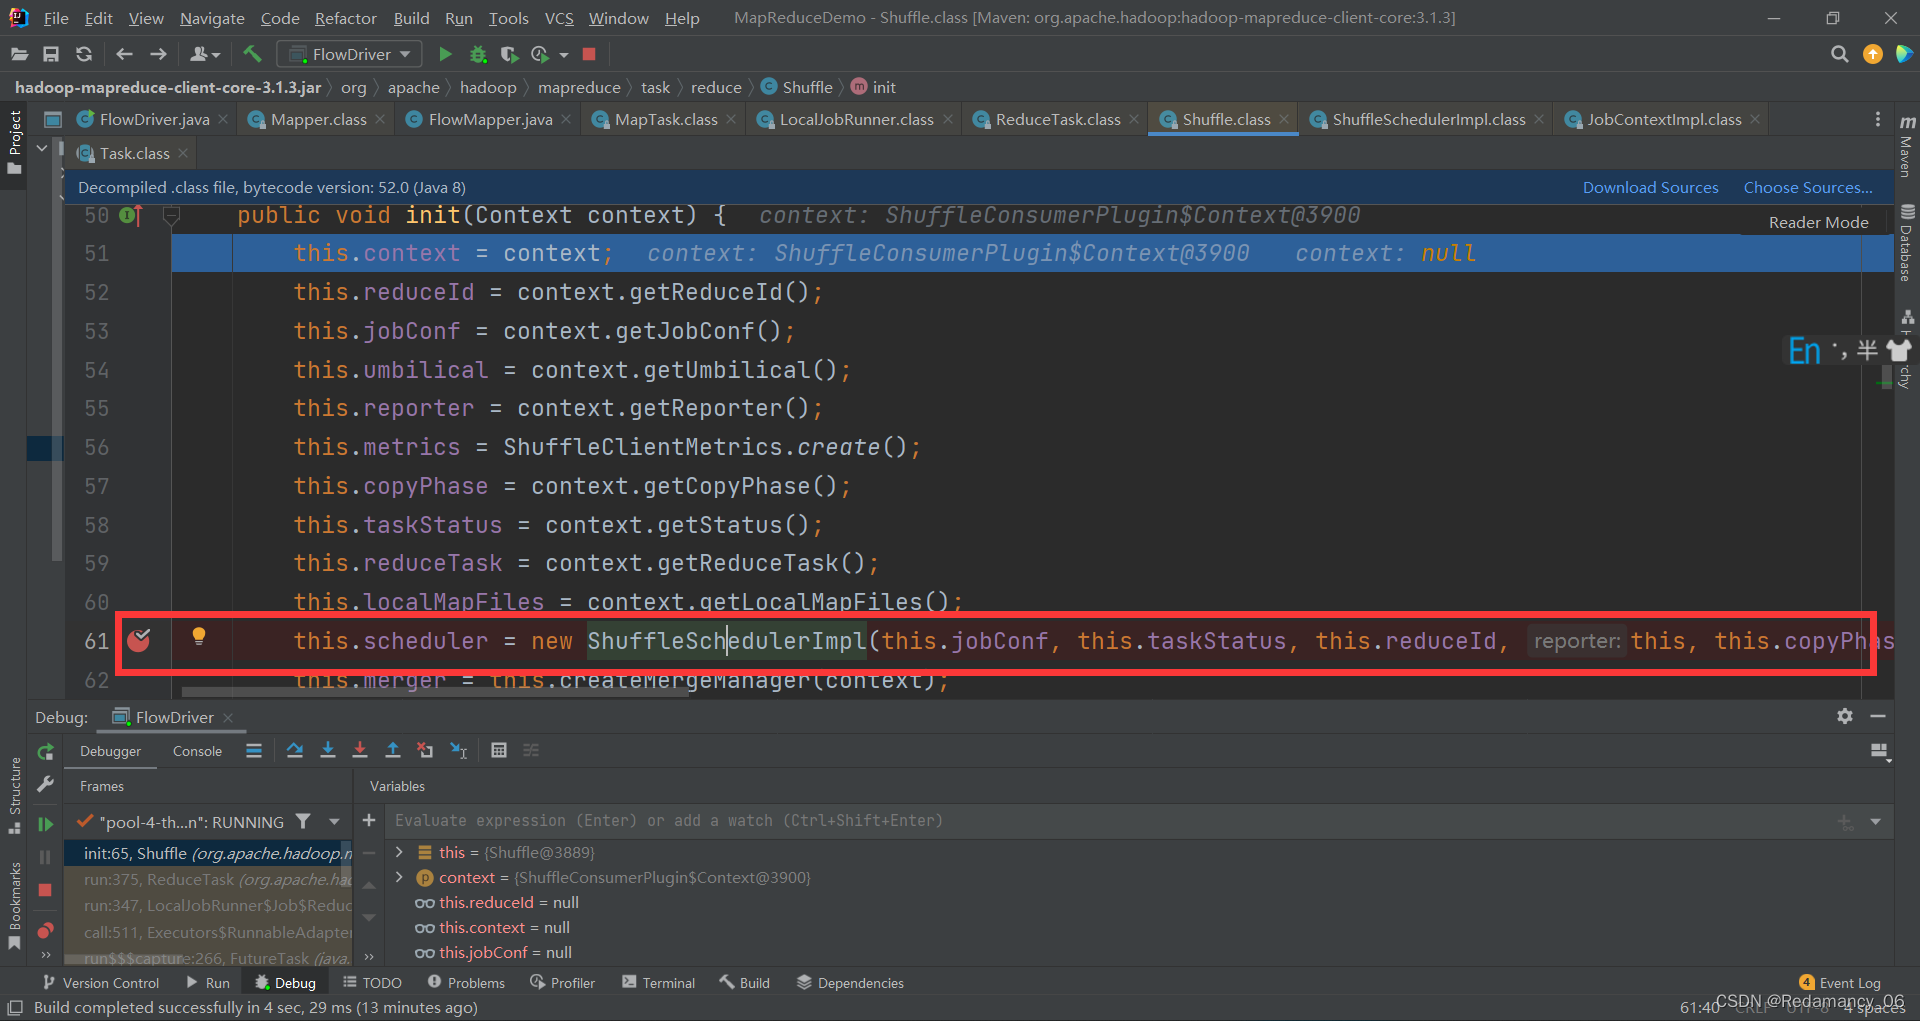
Task: Expand the 'this' variable node
Action: coord(399,852)
